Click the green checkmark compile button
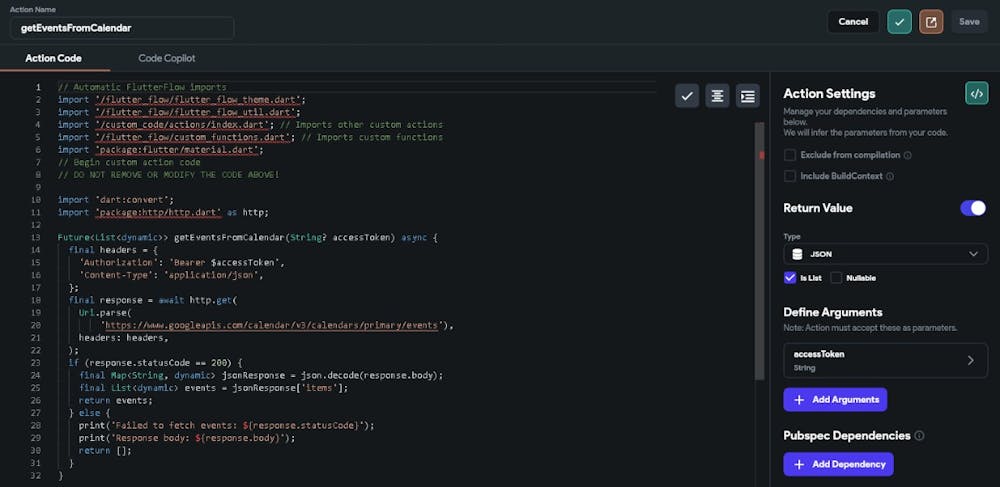This screenshot has width=1000, height=487. coord(899,22)
